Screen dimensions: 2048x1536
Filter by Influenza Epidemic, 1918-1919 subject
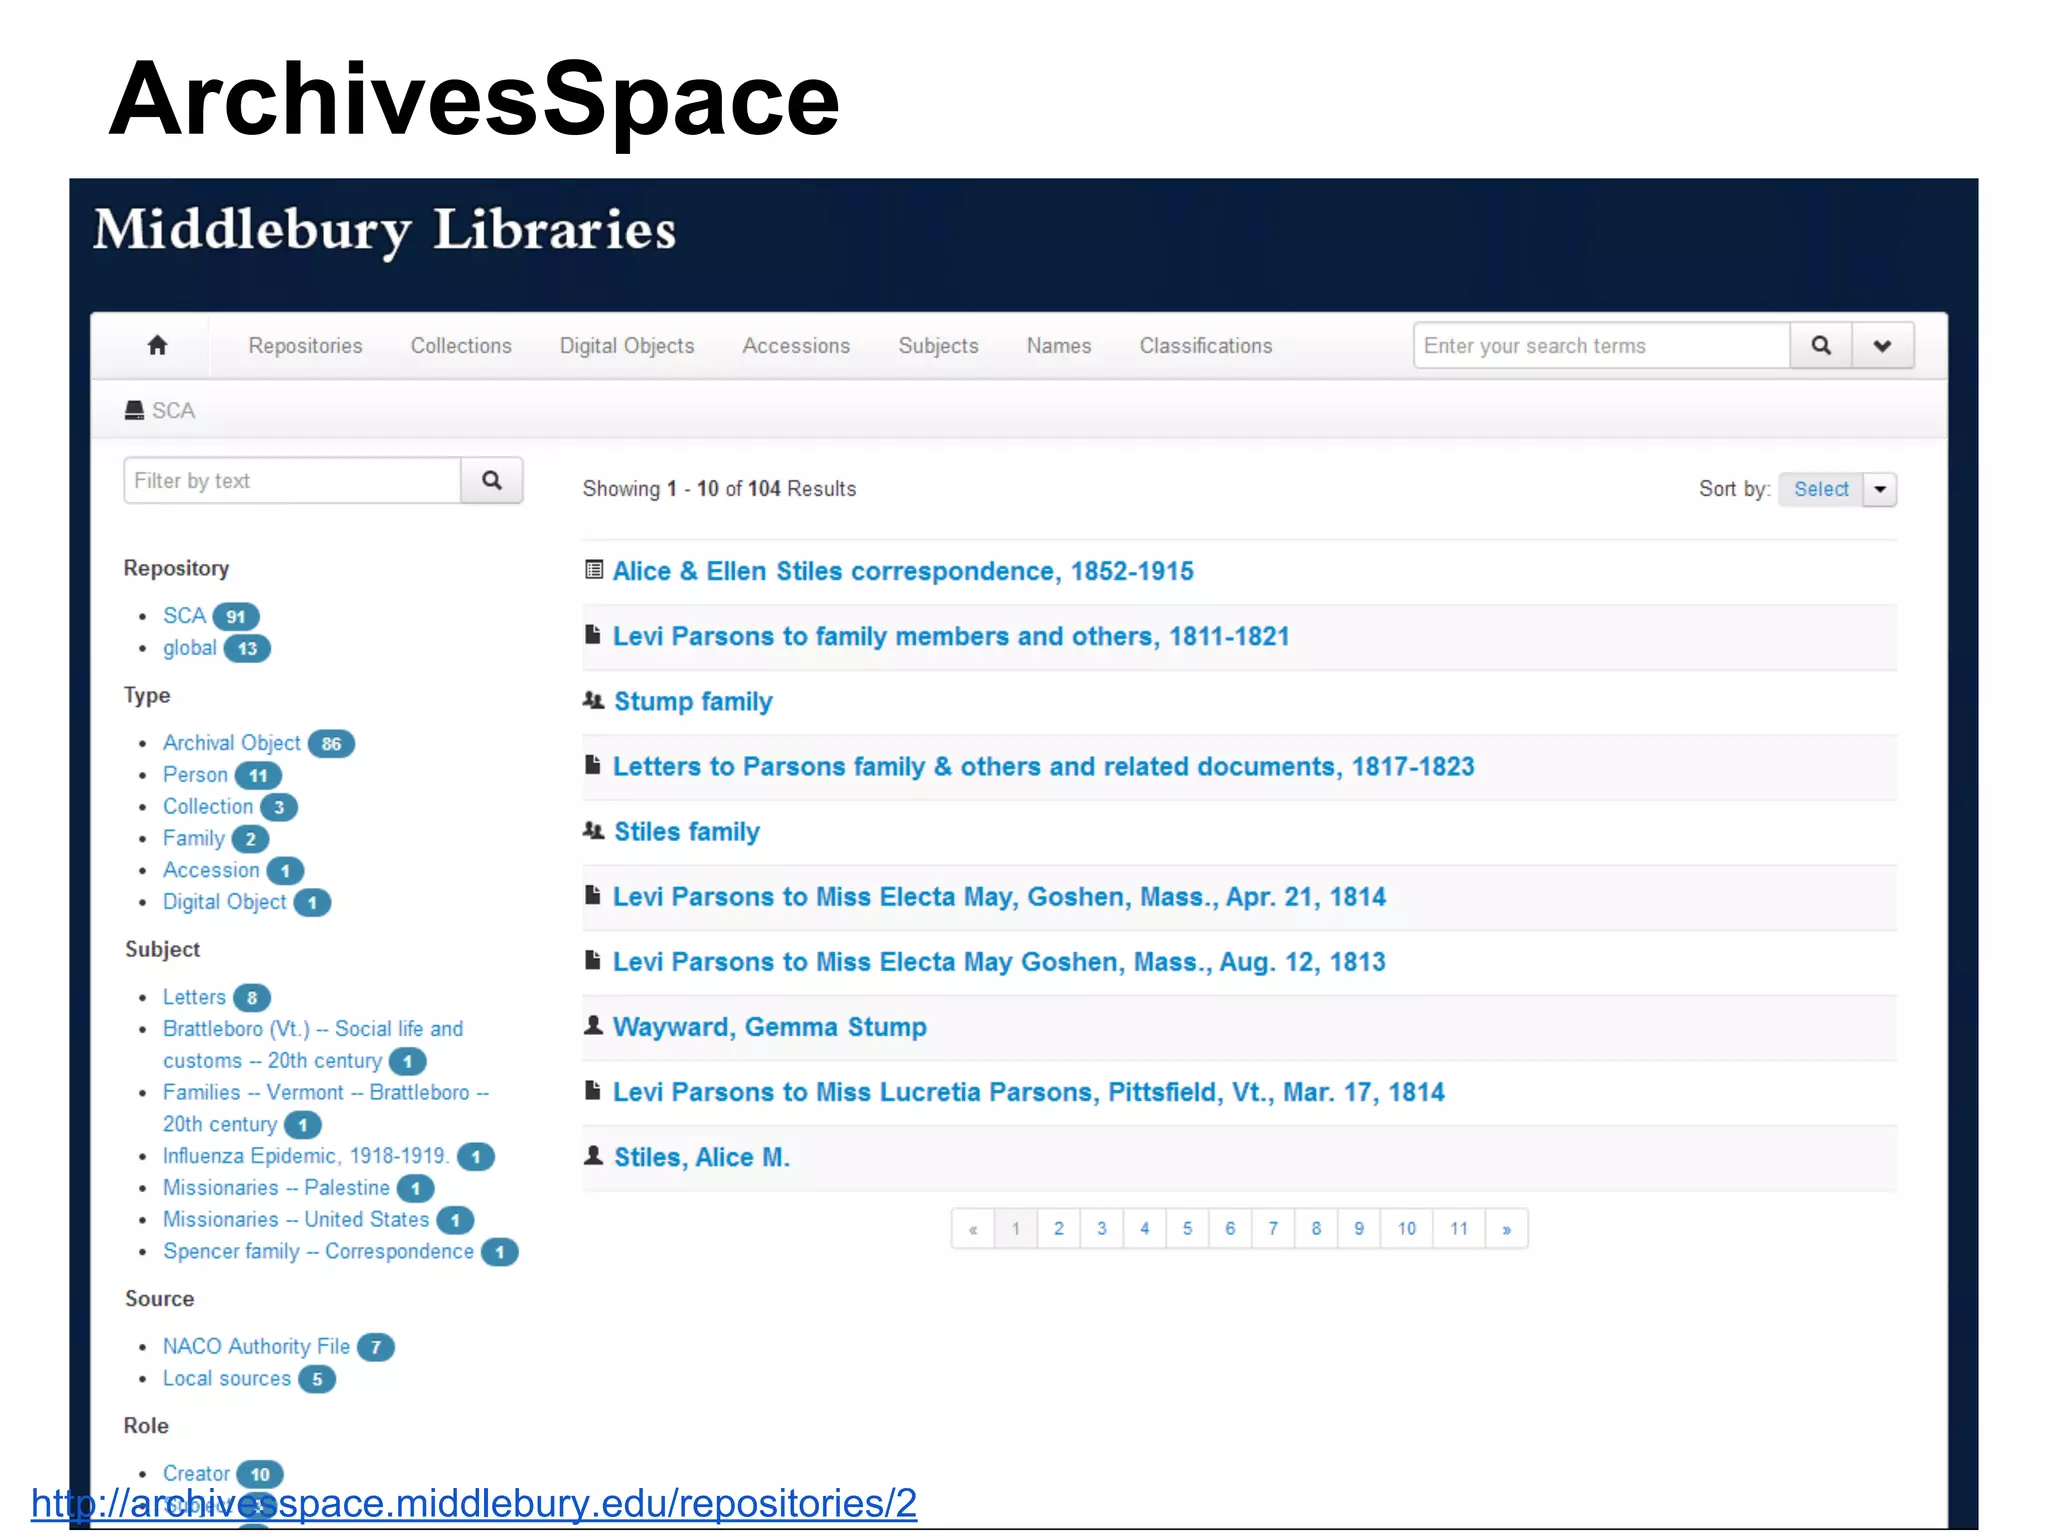(x=306, y=1156)
